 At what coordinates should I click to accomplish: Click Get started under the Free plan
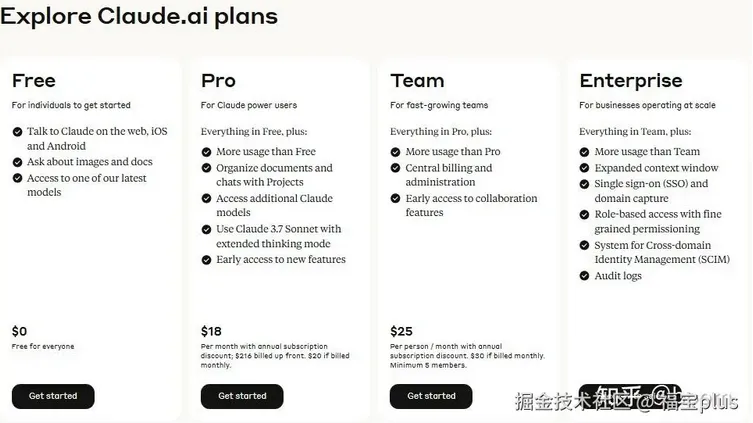pos(53,396)
